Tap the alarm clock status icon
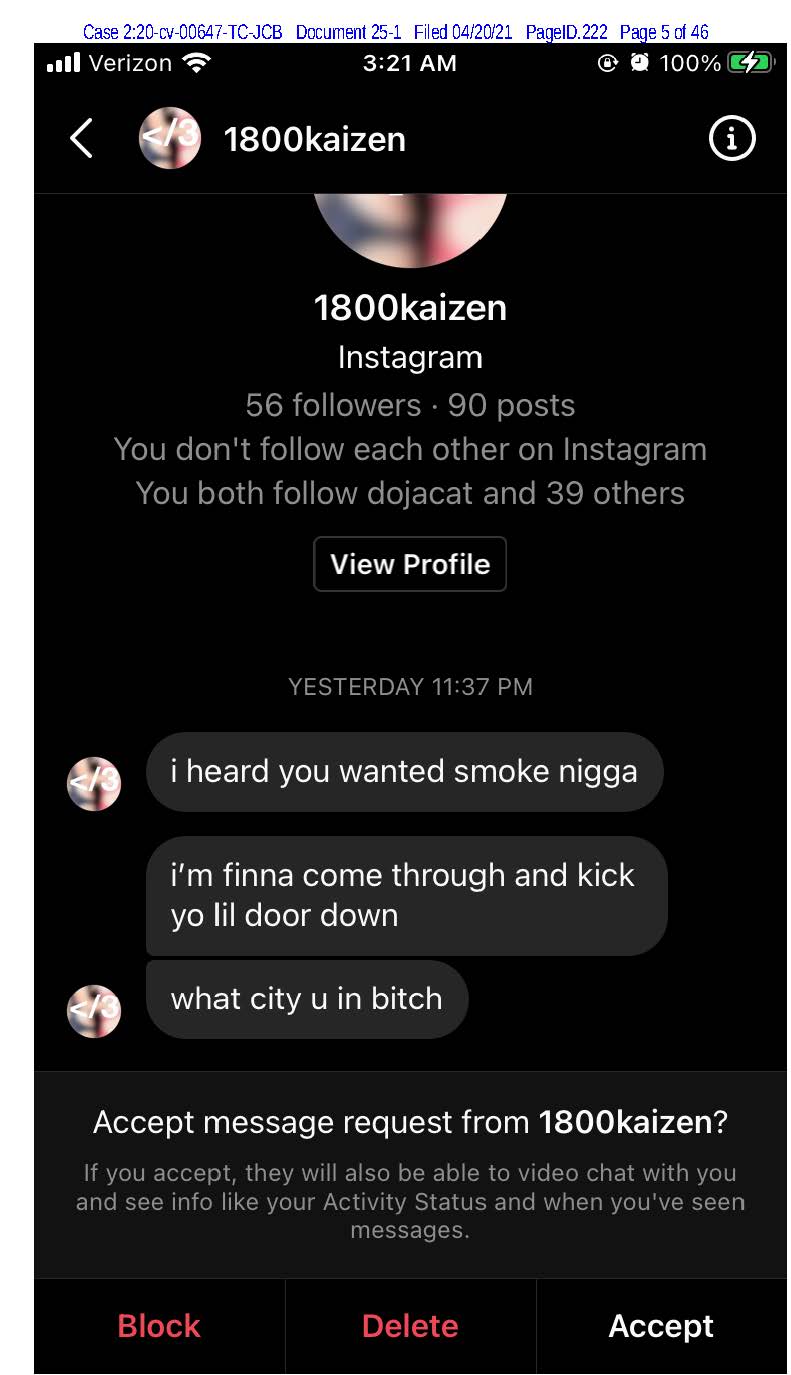This screenshot has width=791, height=1375. 639,63
